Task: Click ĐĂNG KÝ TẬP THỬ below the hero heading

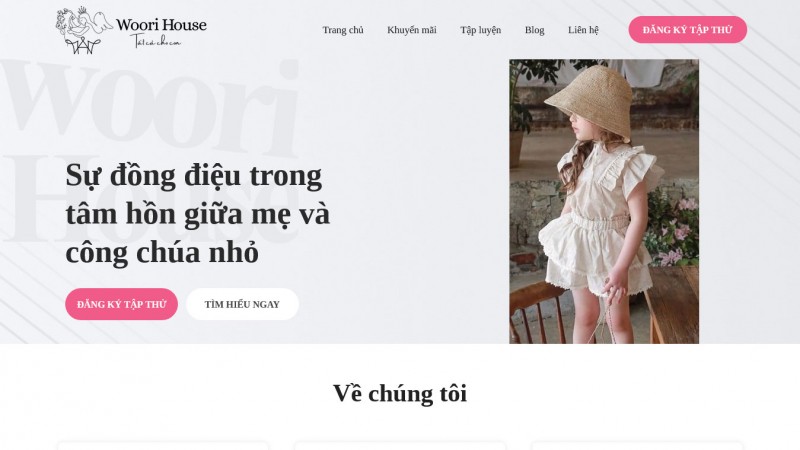Action: click(121, 304)
